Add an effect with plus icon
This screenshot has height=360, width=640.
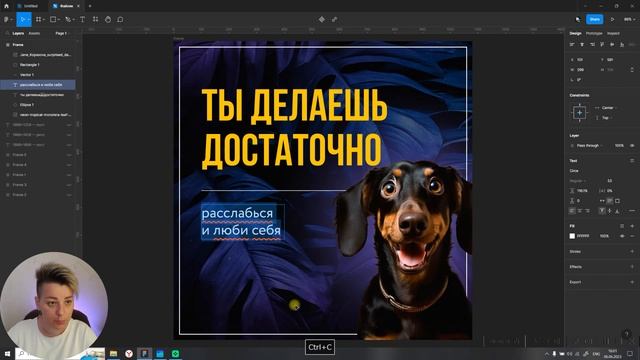(632, 267)
